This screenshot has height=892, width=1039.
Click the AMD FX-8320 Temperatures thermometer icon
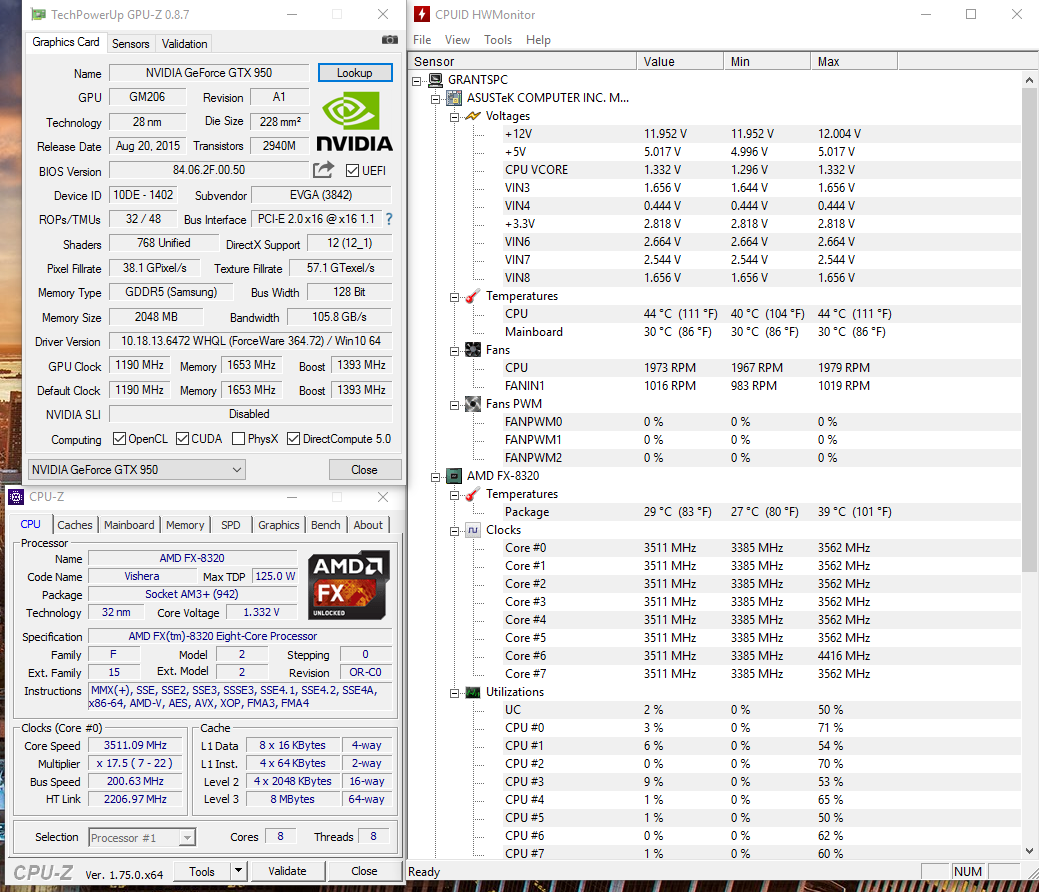[472, 494]
